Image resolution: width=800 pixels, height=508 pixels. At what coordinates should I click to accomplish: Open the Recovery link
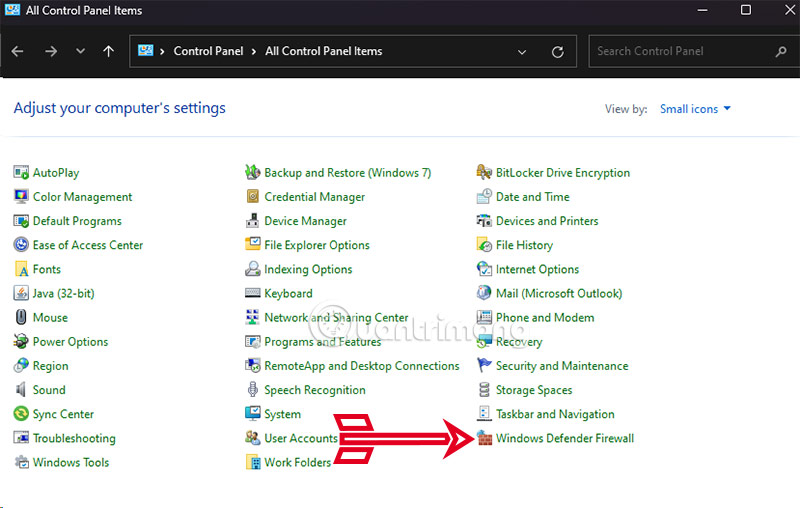(519, 341)
